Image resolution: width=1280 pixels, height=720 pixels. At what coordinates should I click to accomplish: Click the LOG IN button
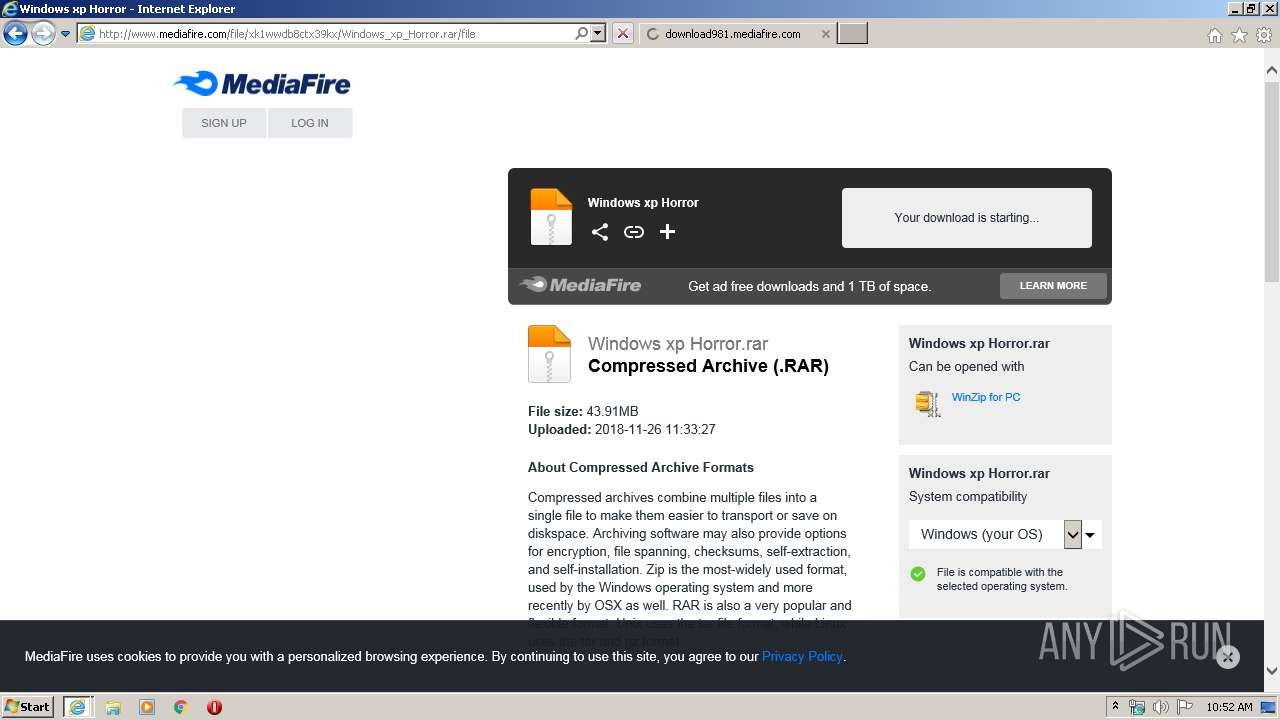click(x=310, y=123)
